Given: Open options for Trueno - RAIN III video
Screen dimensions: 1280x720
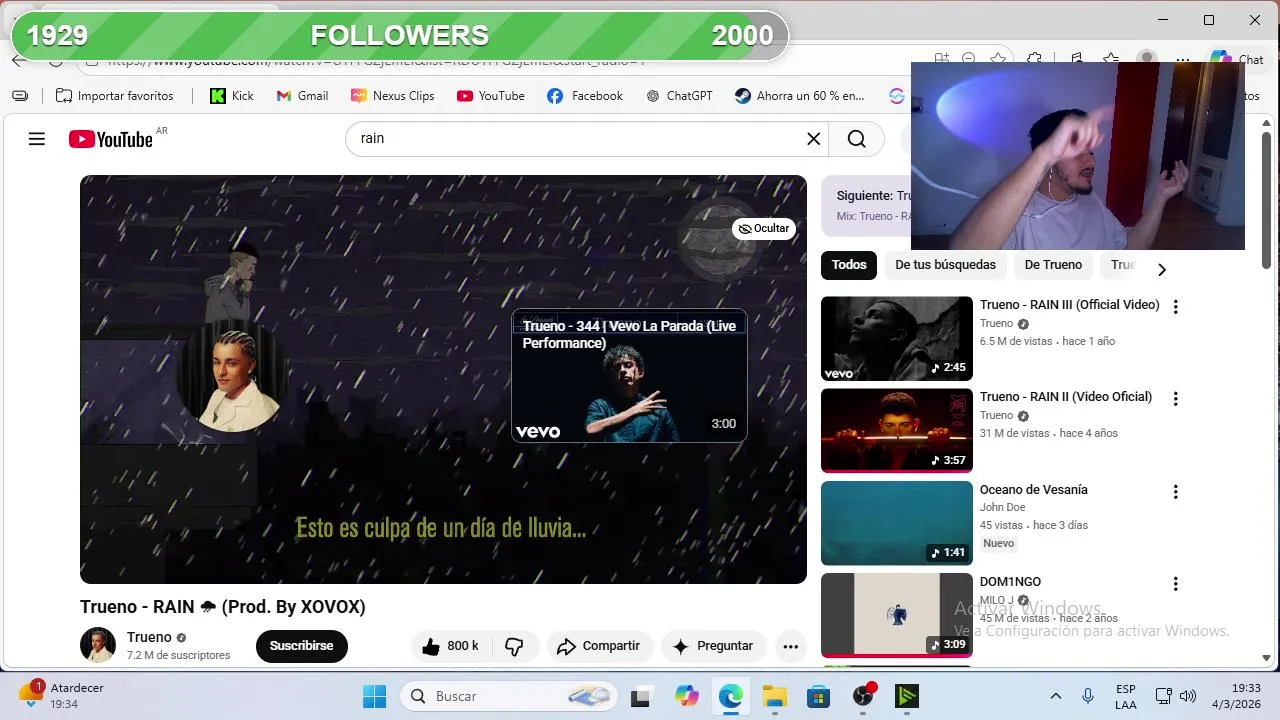Looking at the screenshot, I should click(x=1176, y=307).
